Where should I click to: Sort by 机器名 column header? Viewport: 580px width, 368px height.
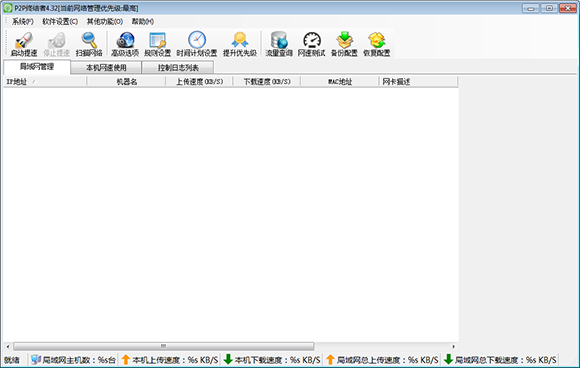[x=127, y=81]
